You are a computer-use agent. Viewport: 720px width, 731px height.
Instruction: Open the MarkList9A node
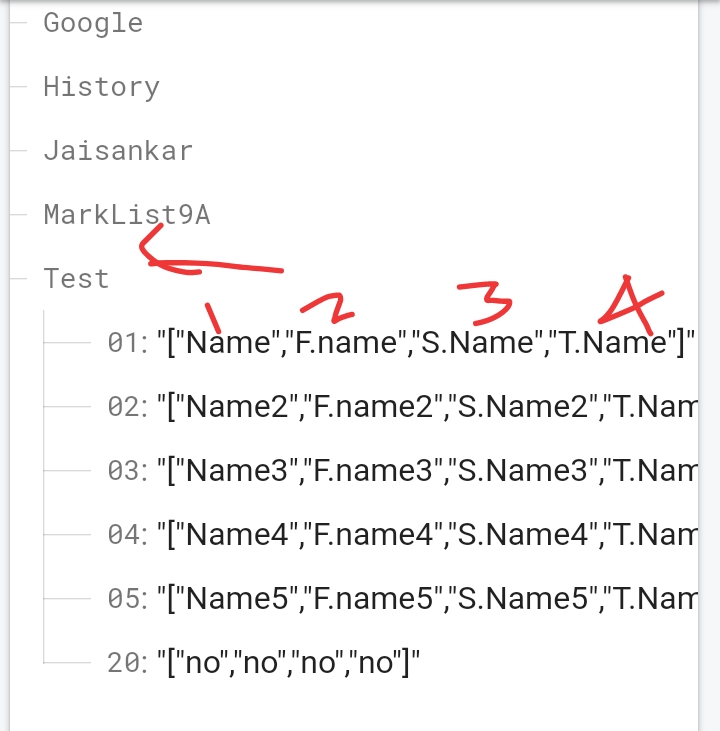126,215
